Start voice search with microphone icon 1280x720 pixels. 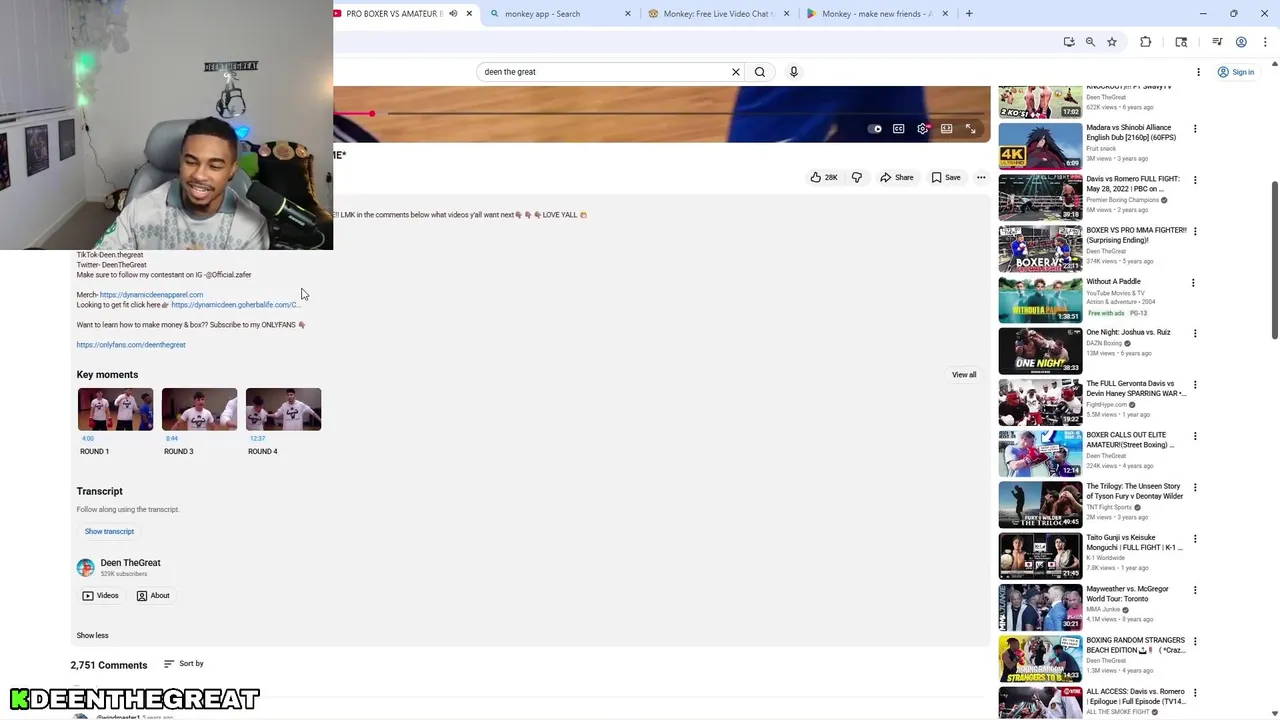[794, 72]
